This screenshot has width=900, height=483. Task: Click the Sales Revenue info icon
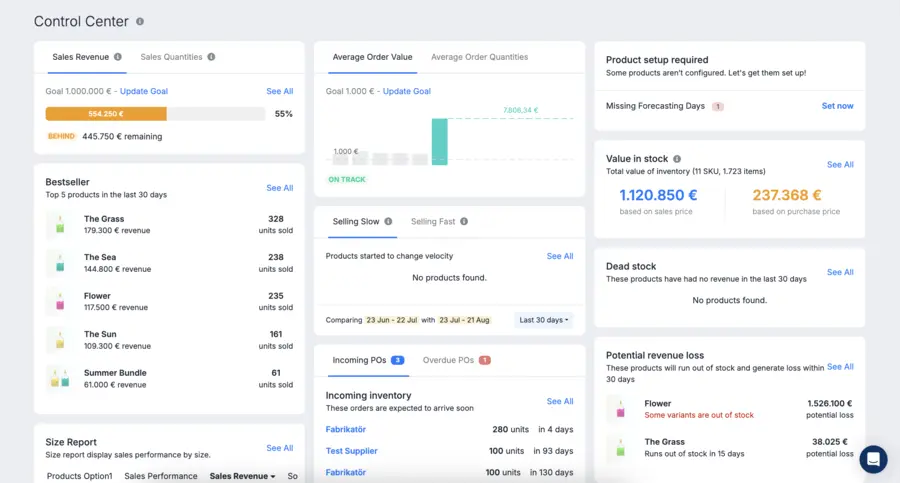118,57
